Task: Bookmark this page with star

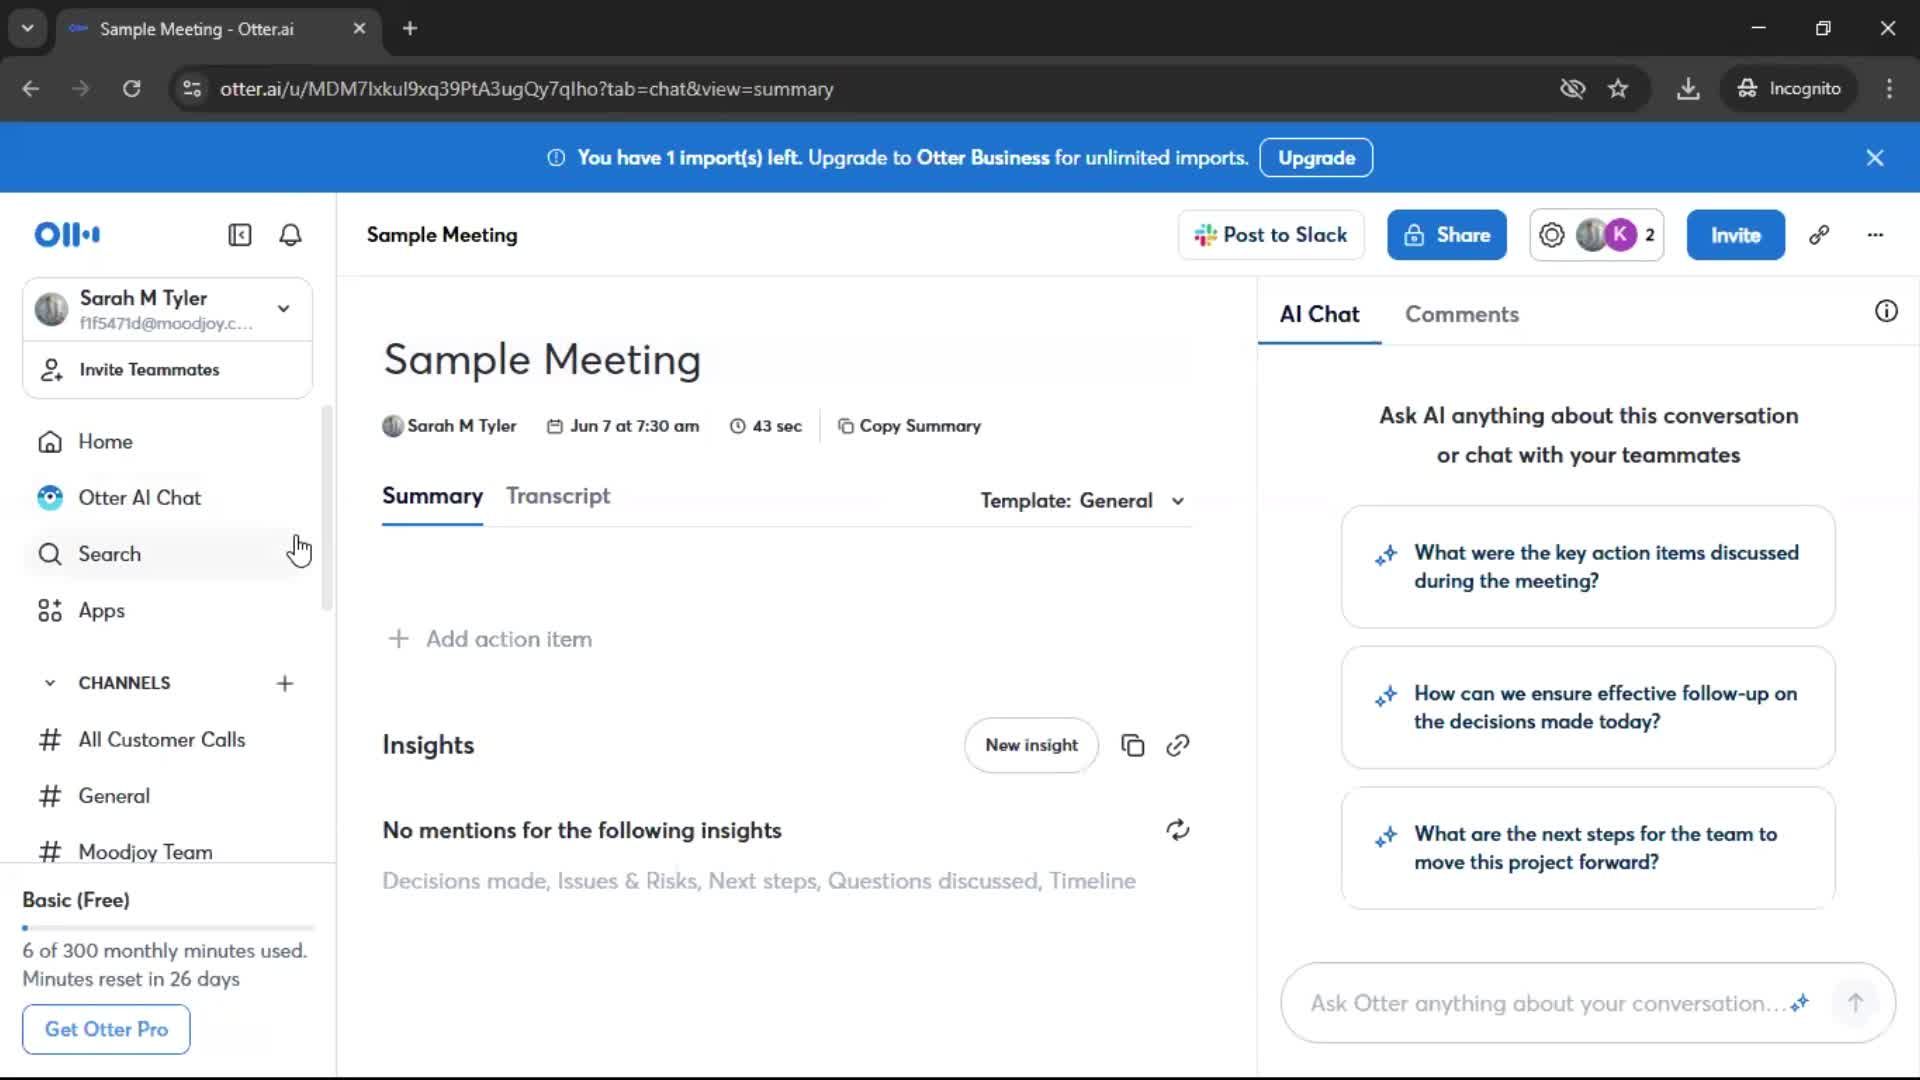Action: coord(1618,89)
